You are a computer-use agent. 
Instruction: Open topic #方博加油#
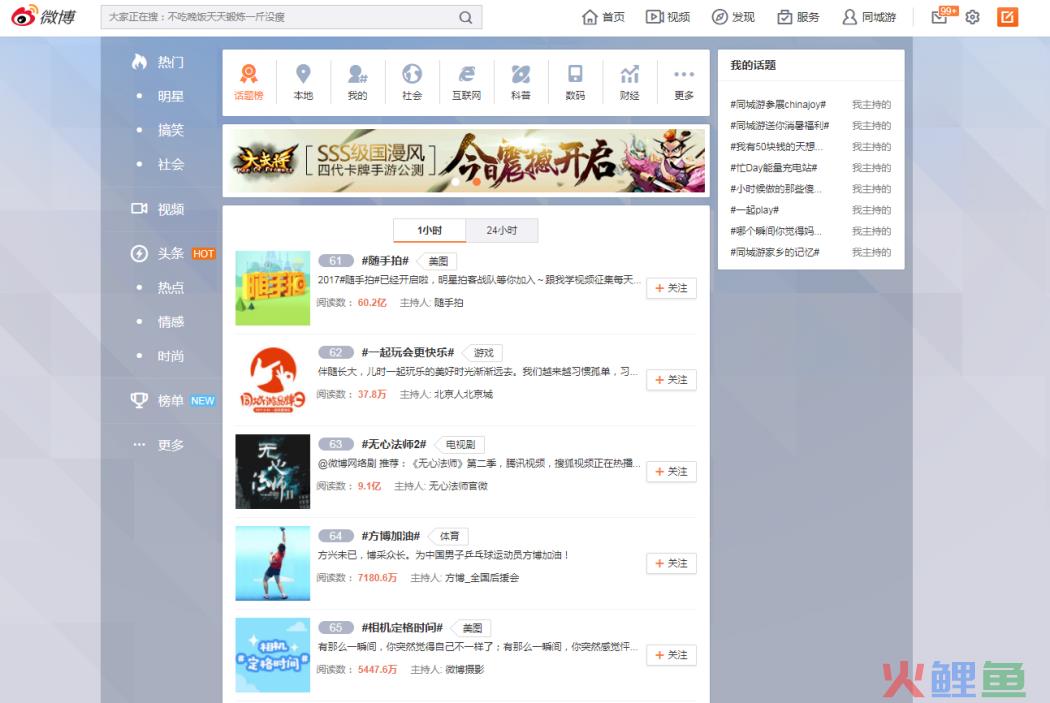[x=390, y=536]
